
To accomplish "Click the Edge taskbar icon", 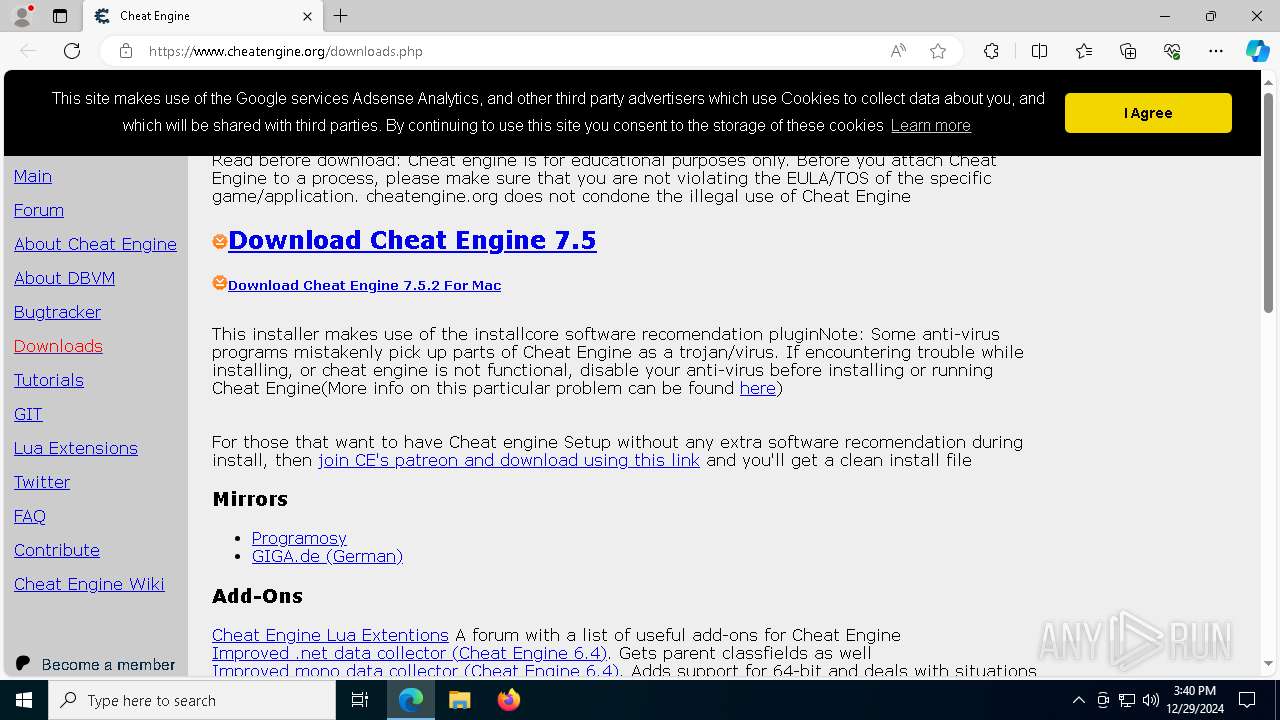I will [x=411, y=700].
